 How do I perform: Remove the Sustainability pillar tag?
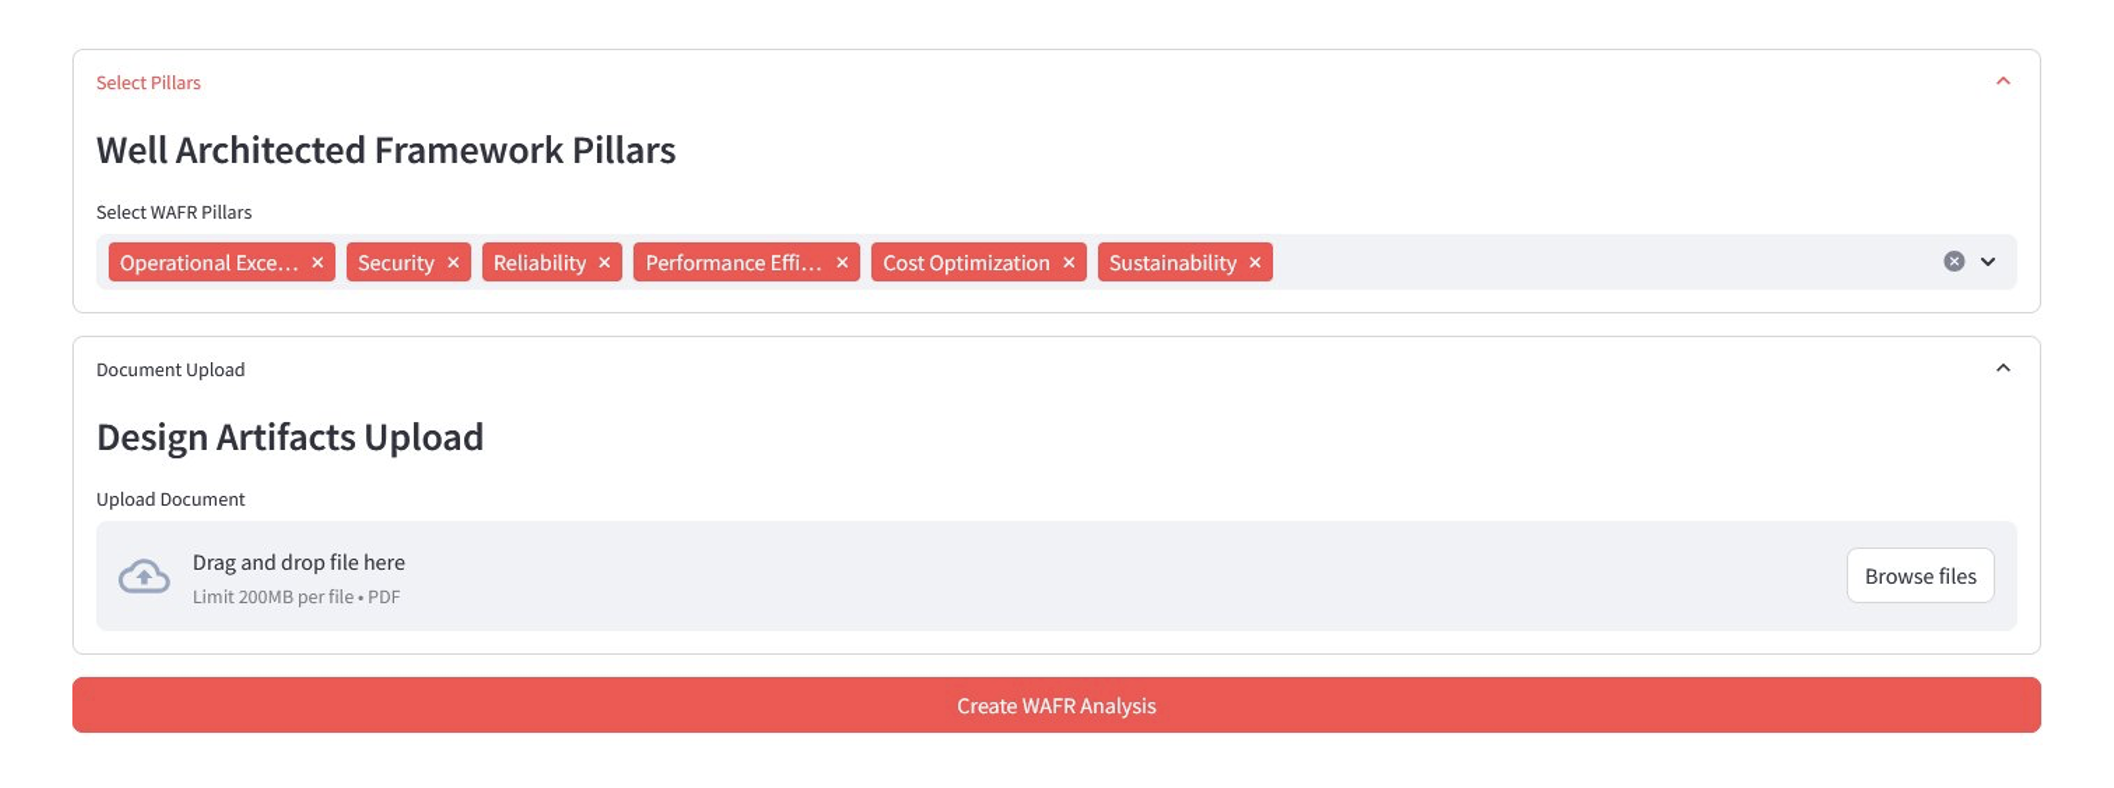click(x=1255, y=262)
